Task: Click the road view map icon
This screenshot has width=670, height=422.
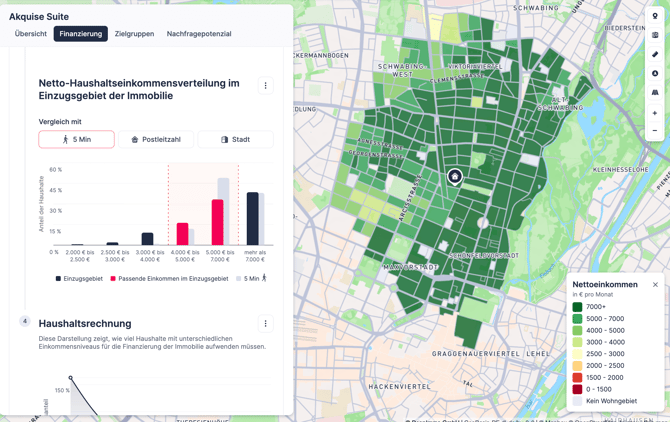Action: click(655, 92)
